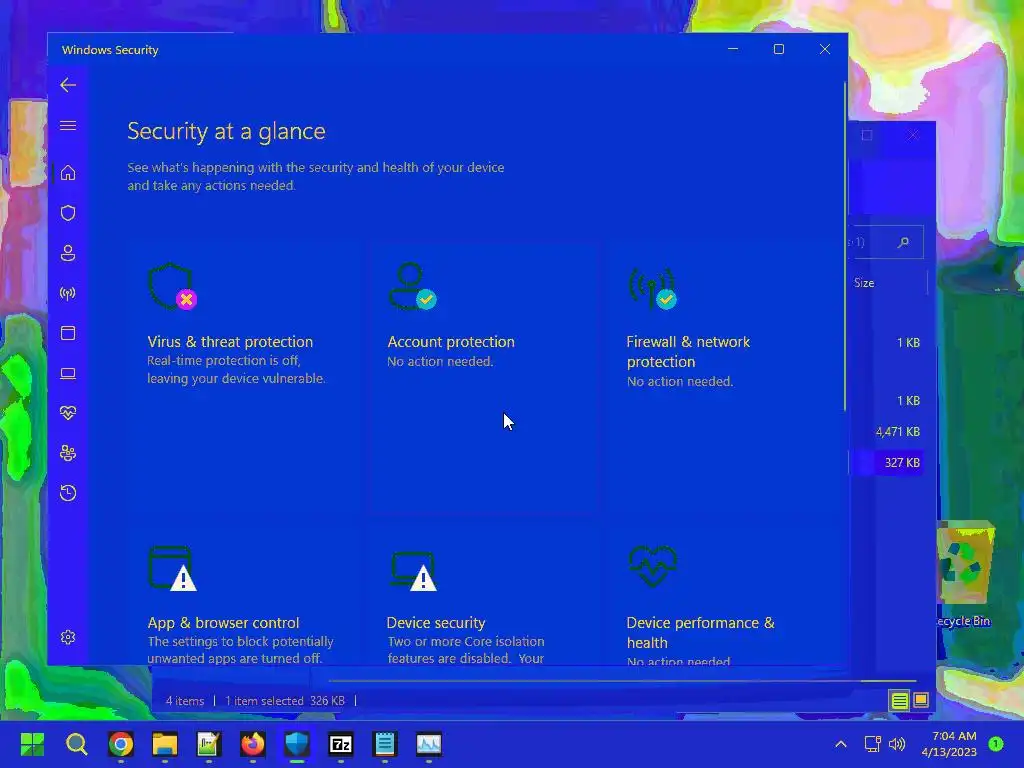Open 7-Zip from taskbar
1024x768 pixels.
click(x=341, y=744)
